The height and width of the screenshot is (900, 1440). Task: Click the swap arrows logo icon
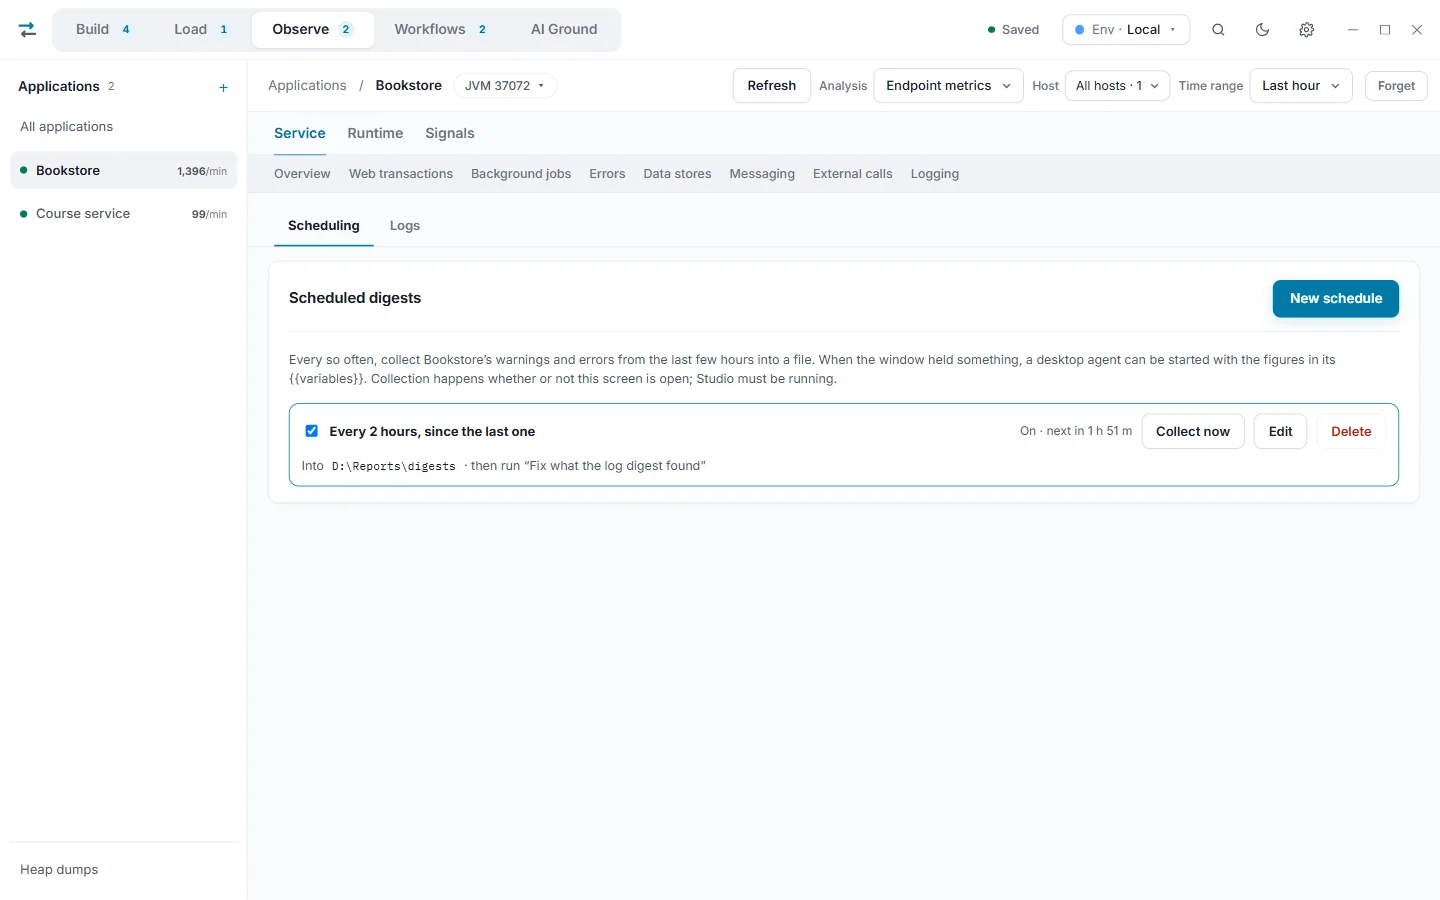click(x=28, y=30)
